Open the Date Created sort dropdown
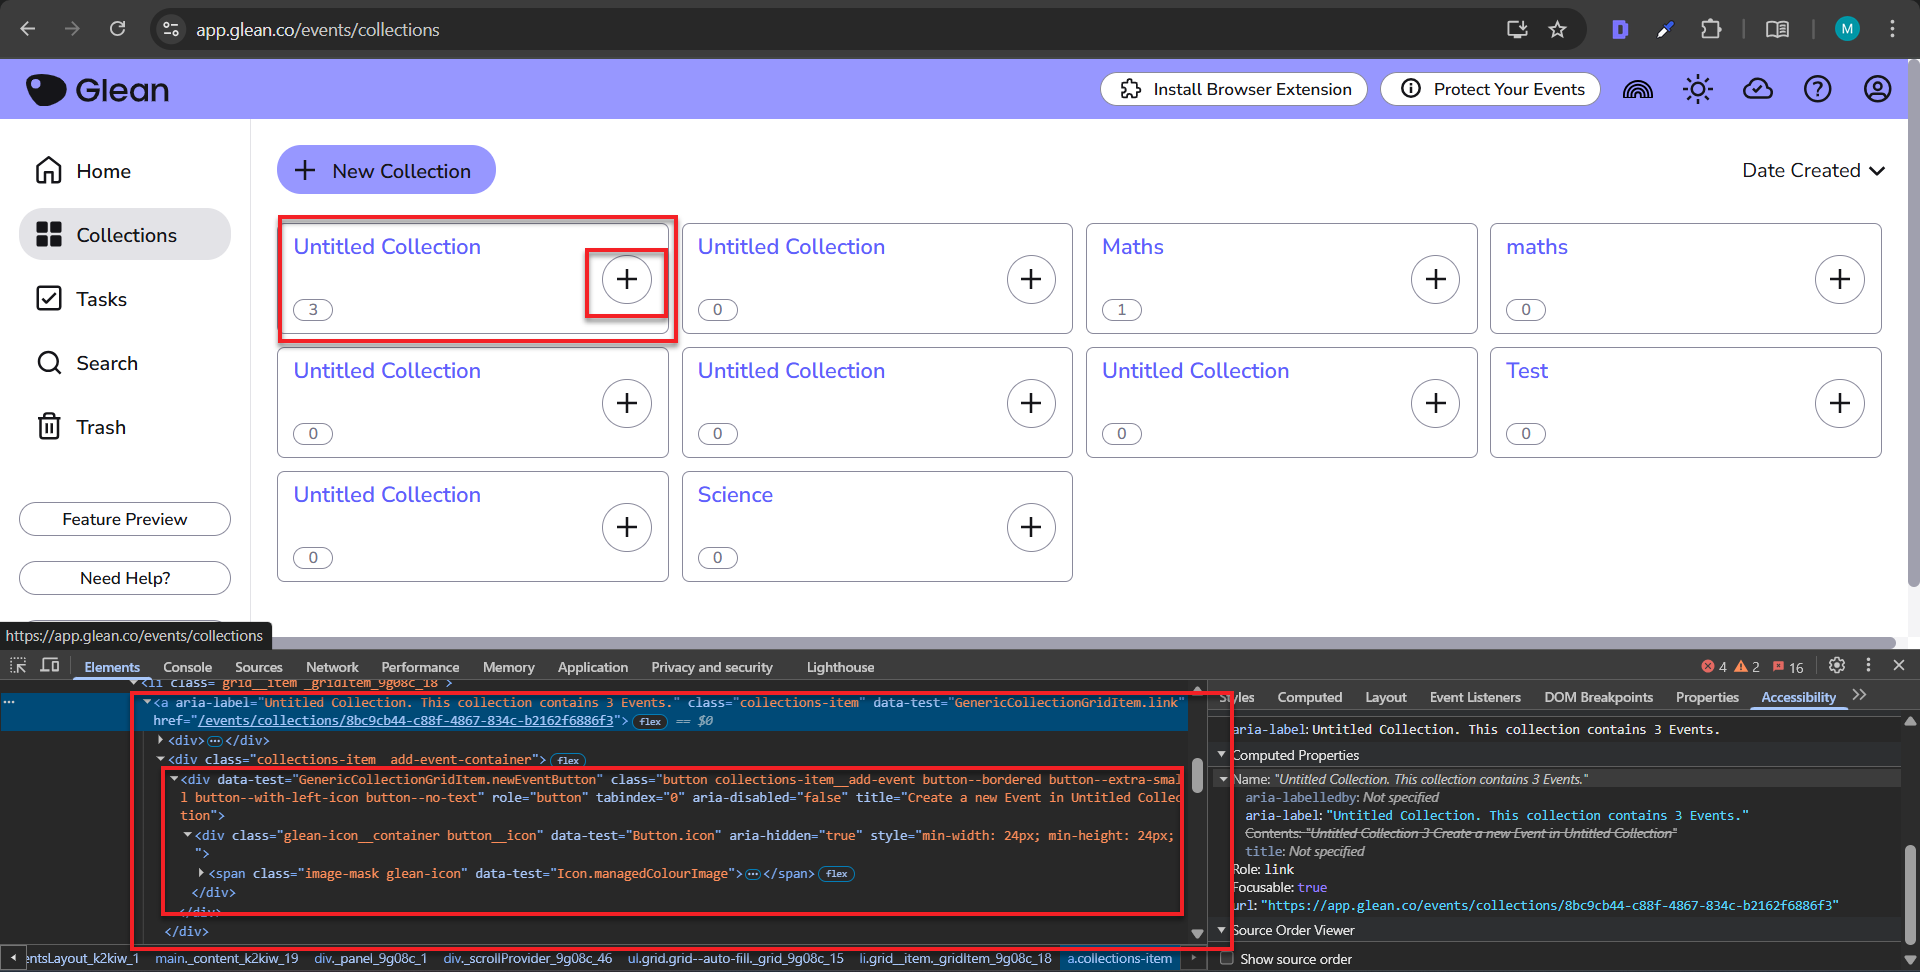Viewport: 1920px width, 972px height. tap(1812, 171)
